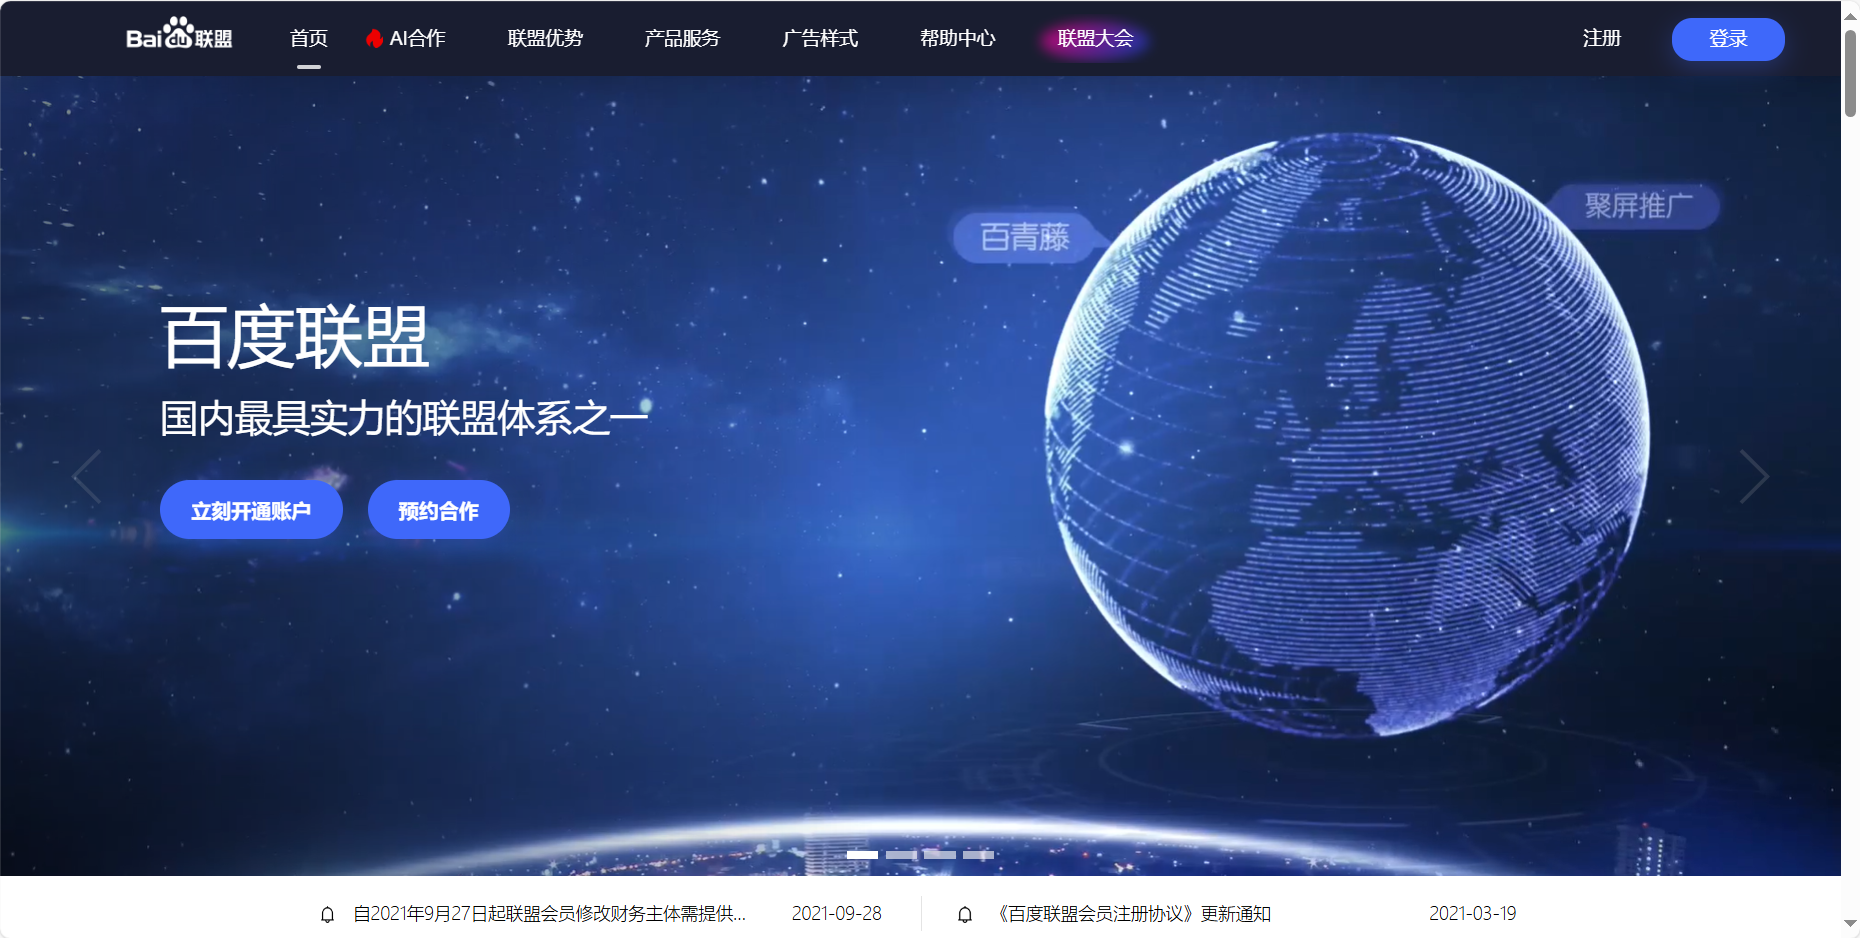Click the 立刻开通账户 button
Viewport: 1860px width, 938px height.
coord(251,510)
